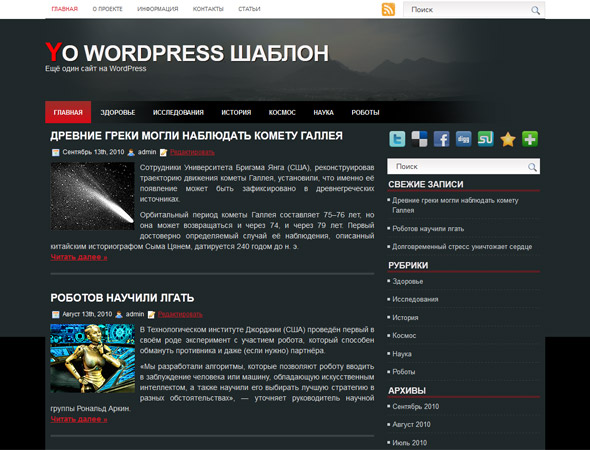Select the Наука navigation tab
Viewport: 590px width, 450px height.
(x=324, y=112)
